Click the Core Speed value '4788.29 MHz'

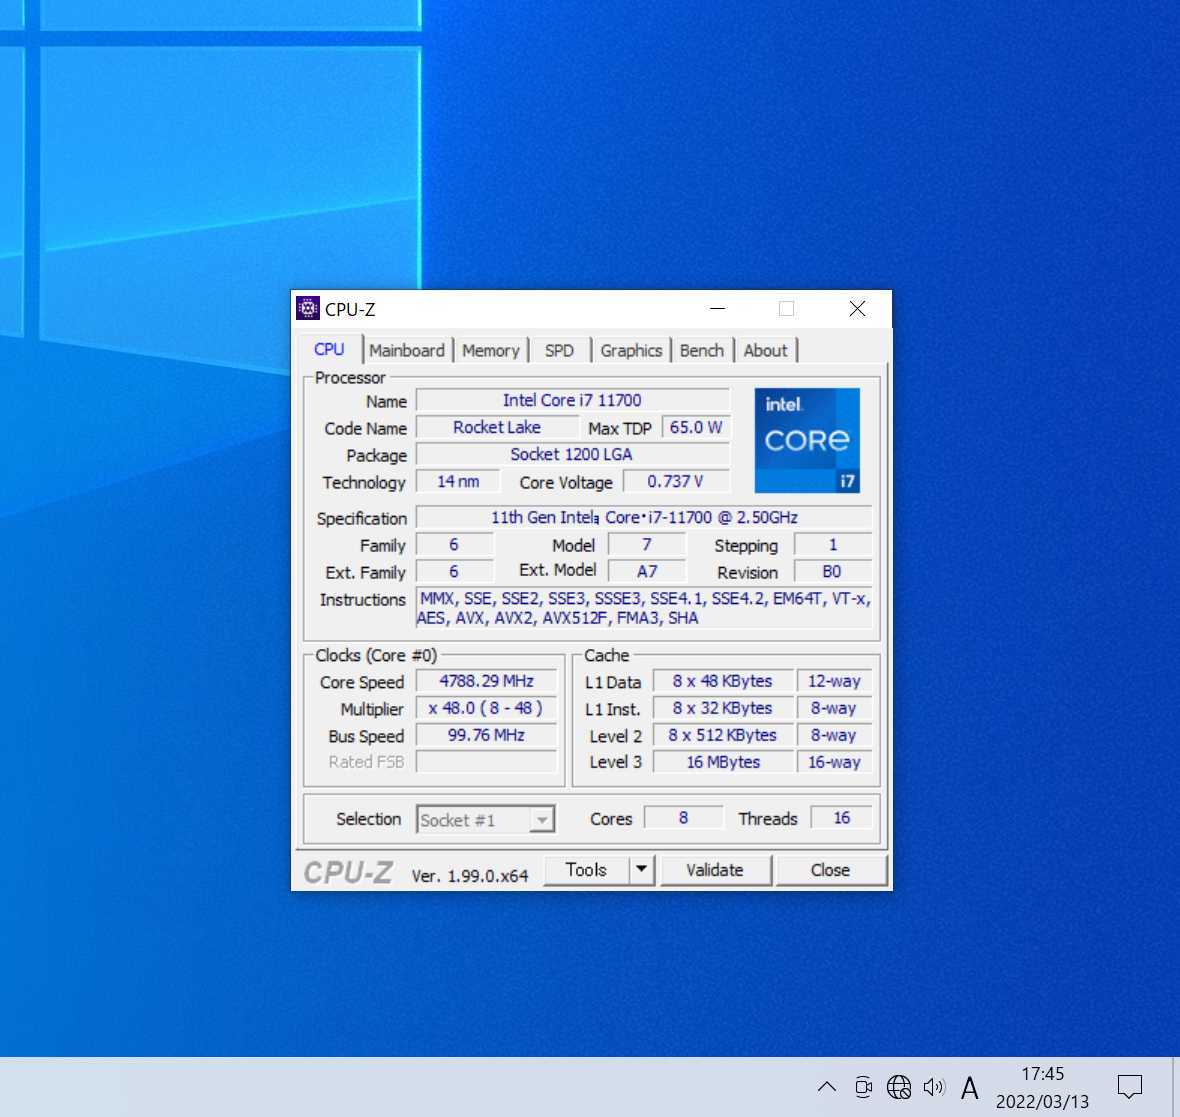[x=486, y=681]
